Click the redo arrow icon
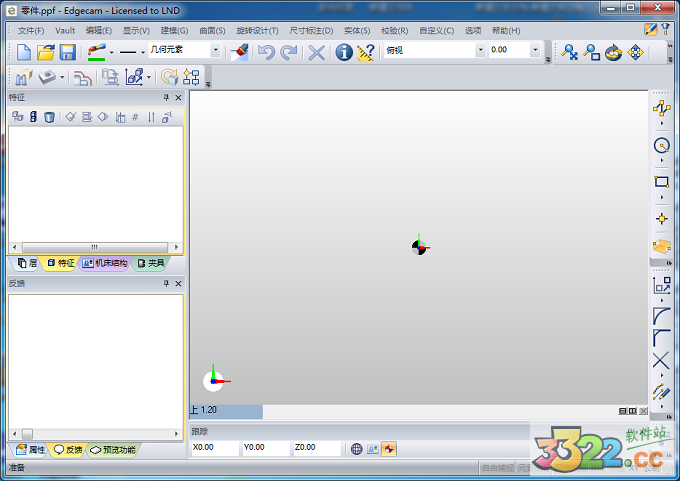Image resolution: width=680 pixels, height=481 pixels. pos(288,52)
